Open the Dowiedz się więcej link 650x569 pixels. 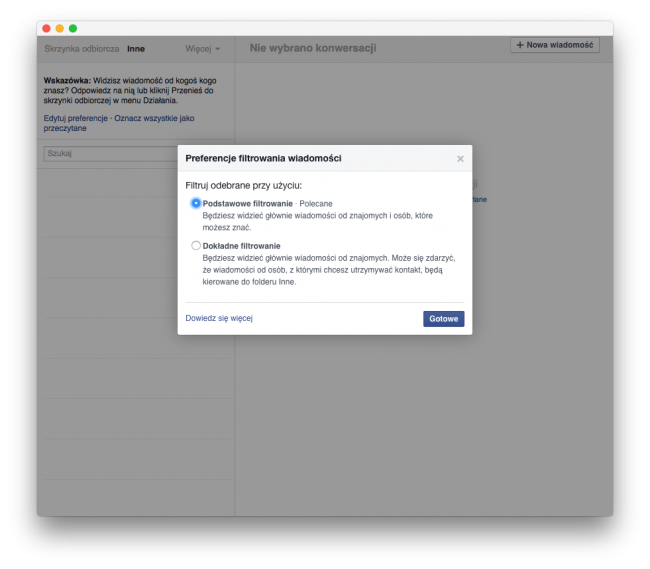[219, 318]
